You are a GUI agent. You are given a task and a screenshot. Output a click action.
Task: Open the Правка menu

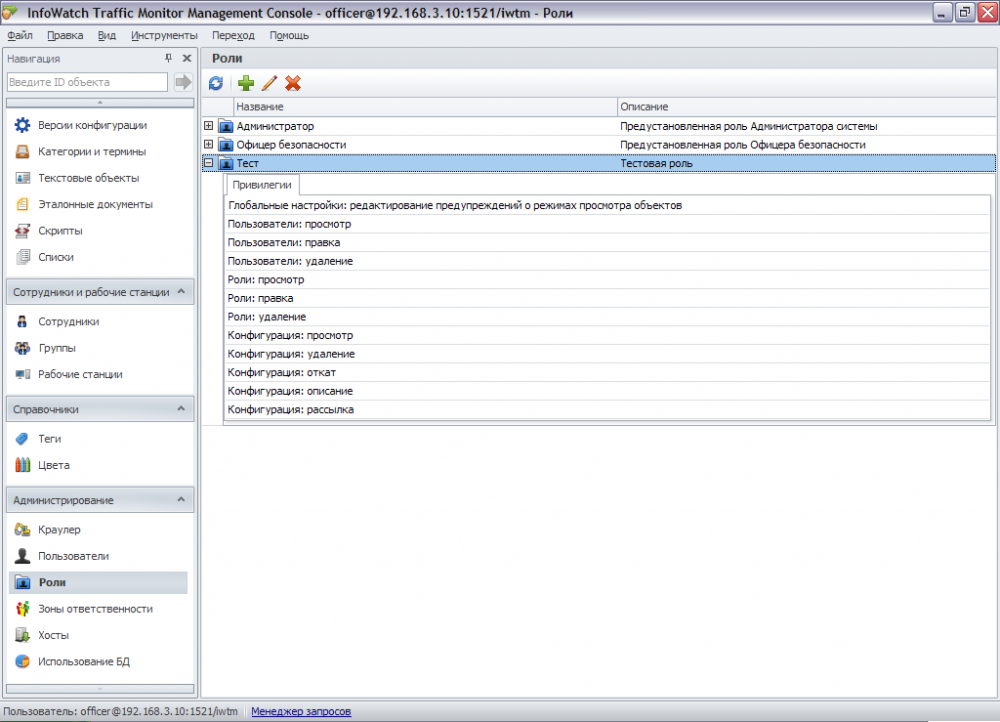65,35
